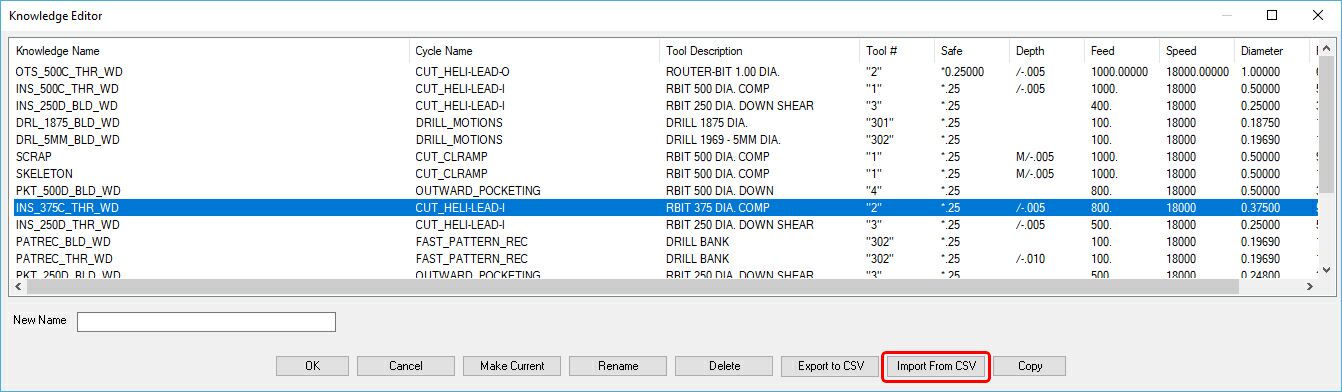Screen dimensions: 1342x392
Task: Click Make Current button
Action: 512,366
